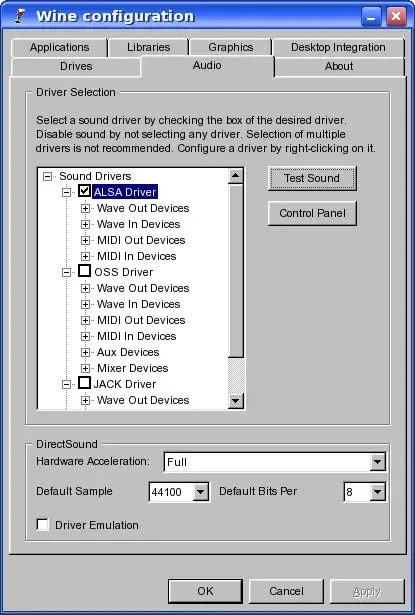Click the Test Sound button
This screenshot has height=615, width=415.
coord(312,178)
